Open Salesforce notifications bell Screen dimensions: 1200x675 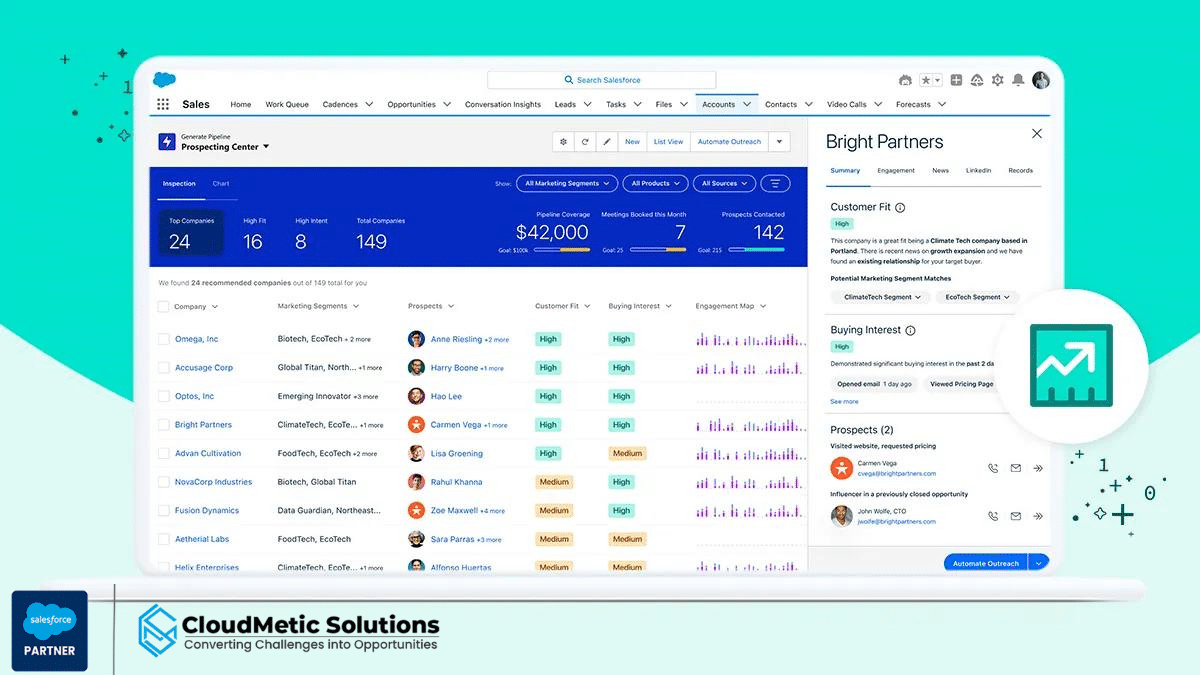[1018, 80]
